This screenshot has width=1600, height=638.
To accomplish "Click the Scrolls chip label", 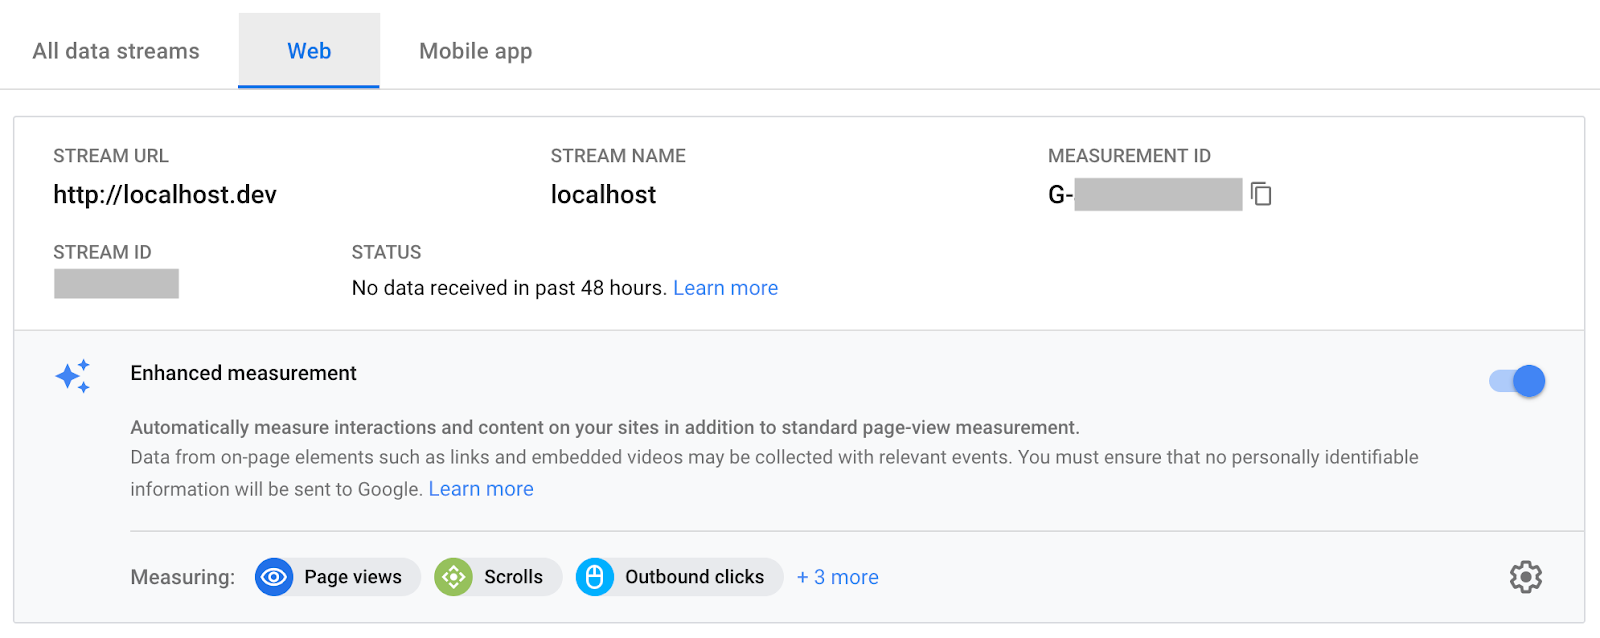I will (513, 577).
